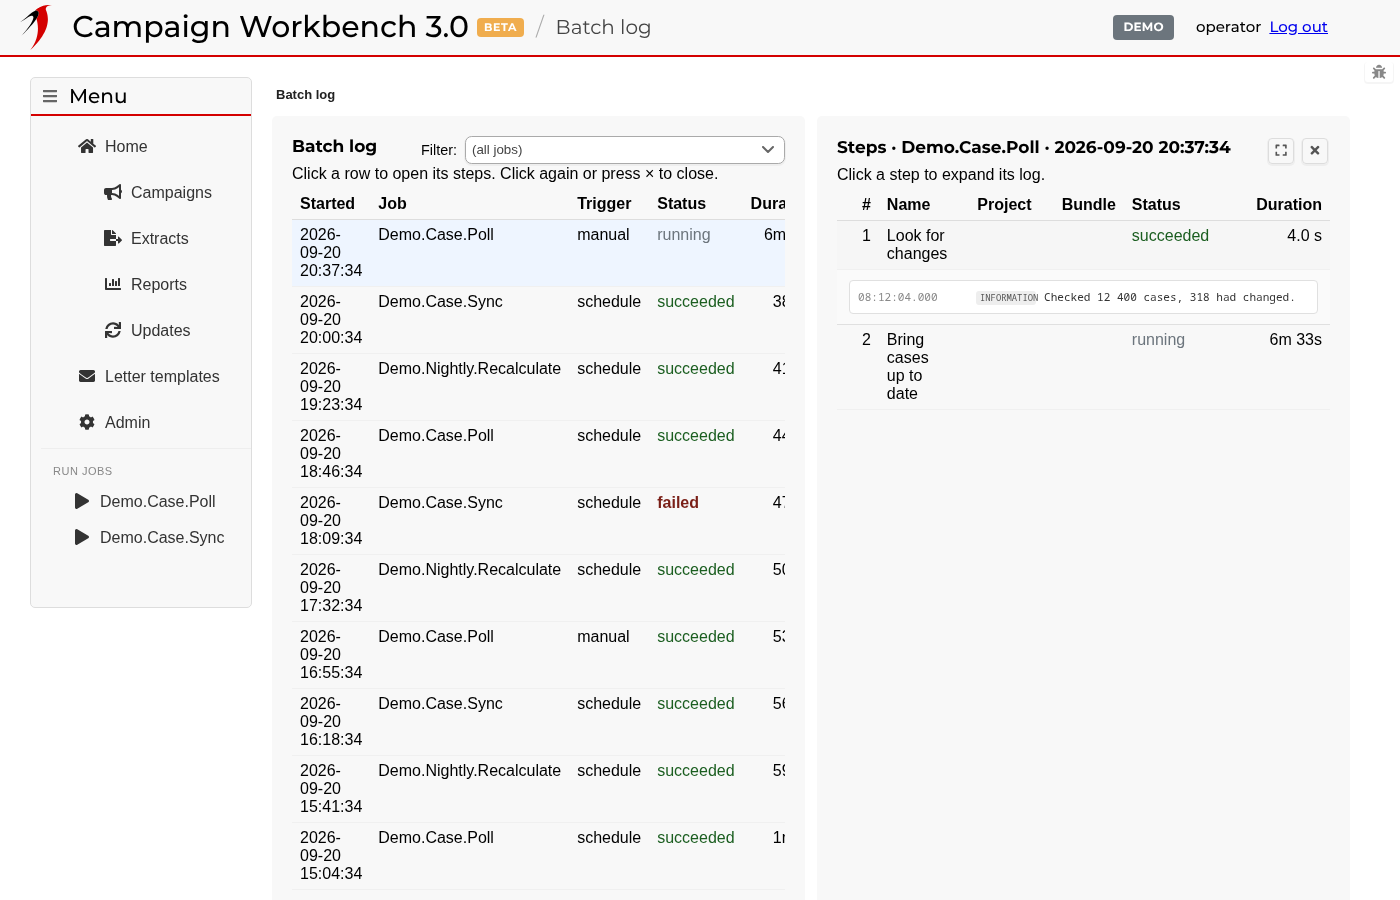
Task: Click the Home house icon
Action: [x=87, y=146]
